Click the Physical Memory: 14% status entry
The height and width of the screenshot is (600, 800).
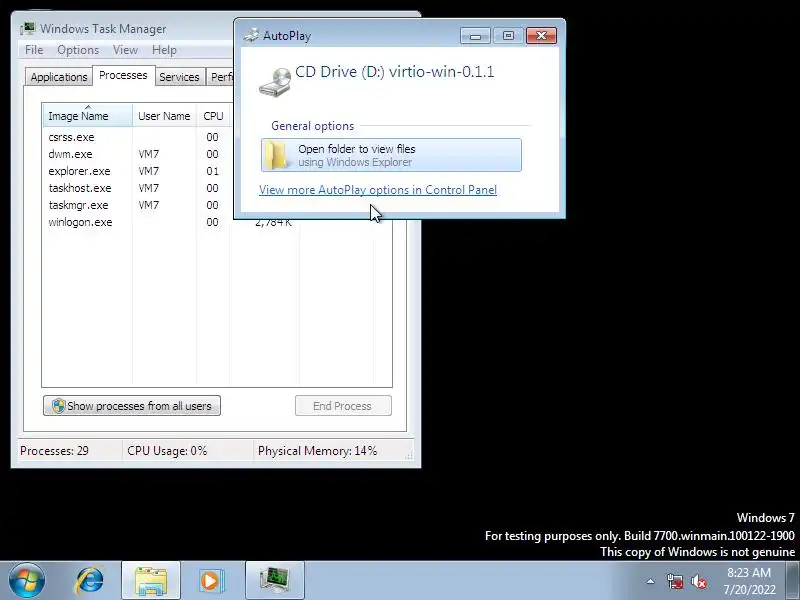330,451
